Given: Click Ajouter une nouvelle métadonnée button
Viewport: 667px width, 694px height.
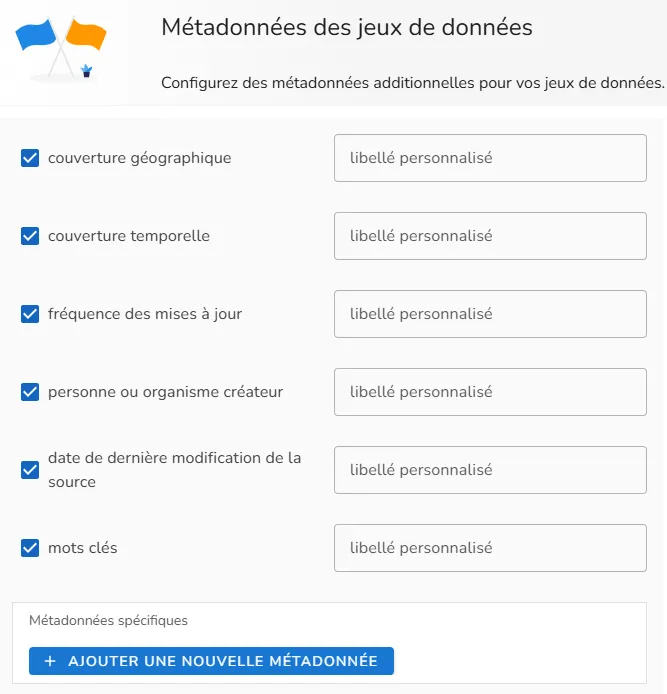Looking at the screenshot, I should point(211,661).
